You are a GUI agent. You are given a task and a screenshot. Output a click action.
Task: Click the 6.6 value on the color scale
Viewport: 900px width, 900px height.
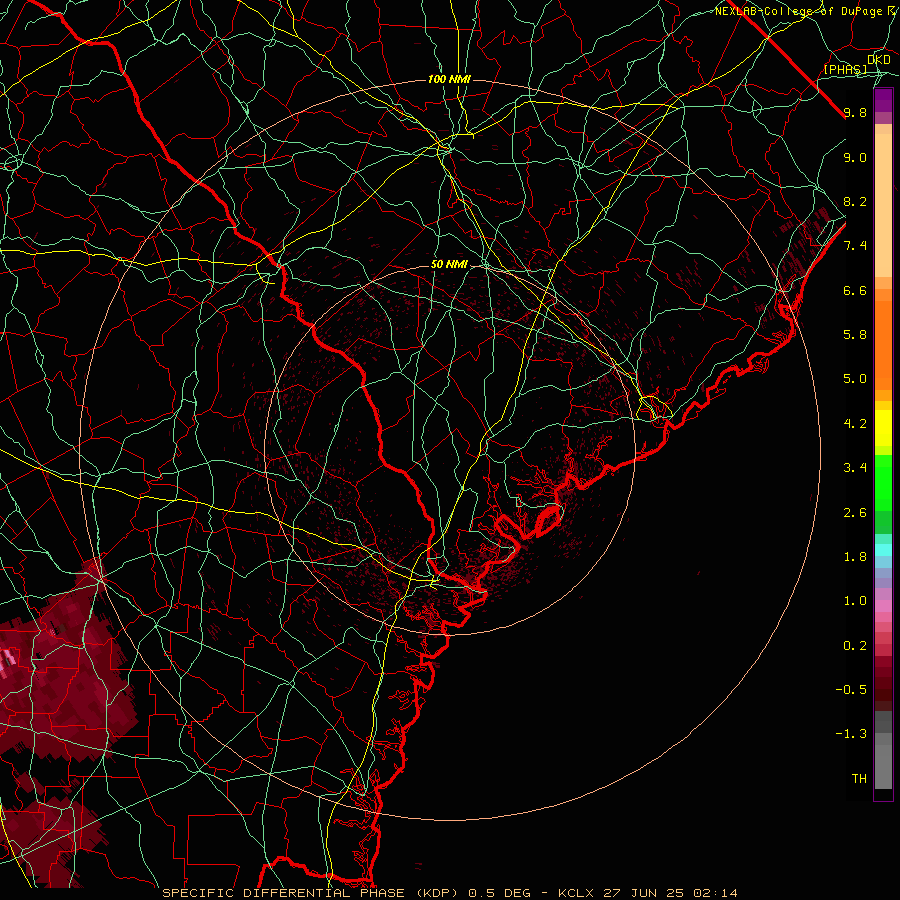pos(855,290)
